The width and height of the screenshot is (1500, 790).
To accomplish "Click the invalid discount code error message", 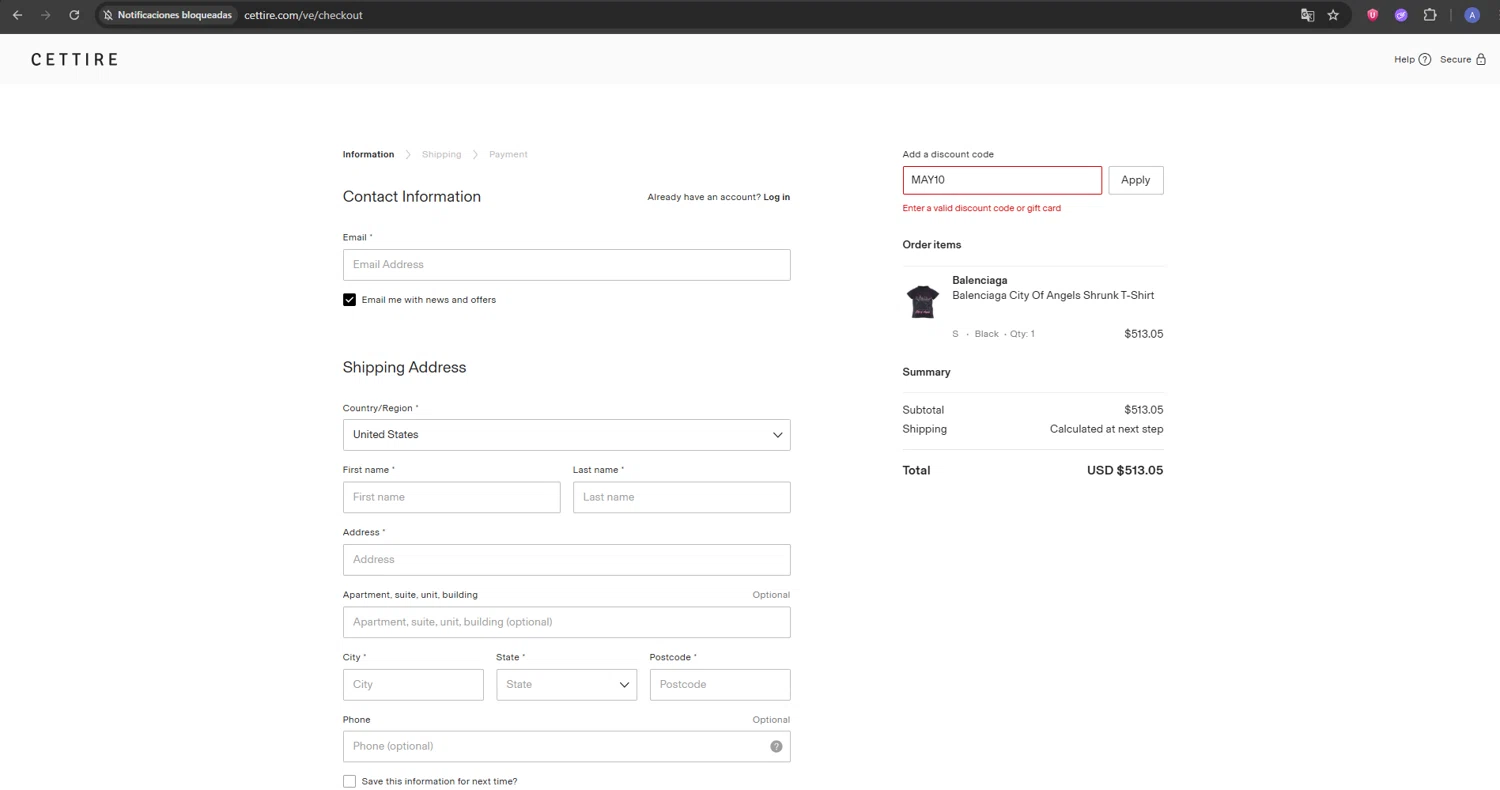I will pyautogui.click(x=982, y=208).
